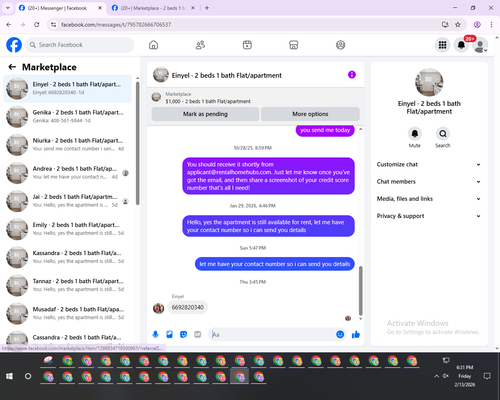Go back using the Marketplace back arrow

(12, 67)
